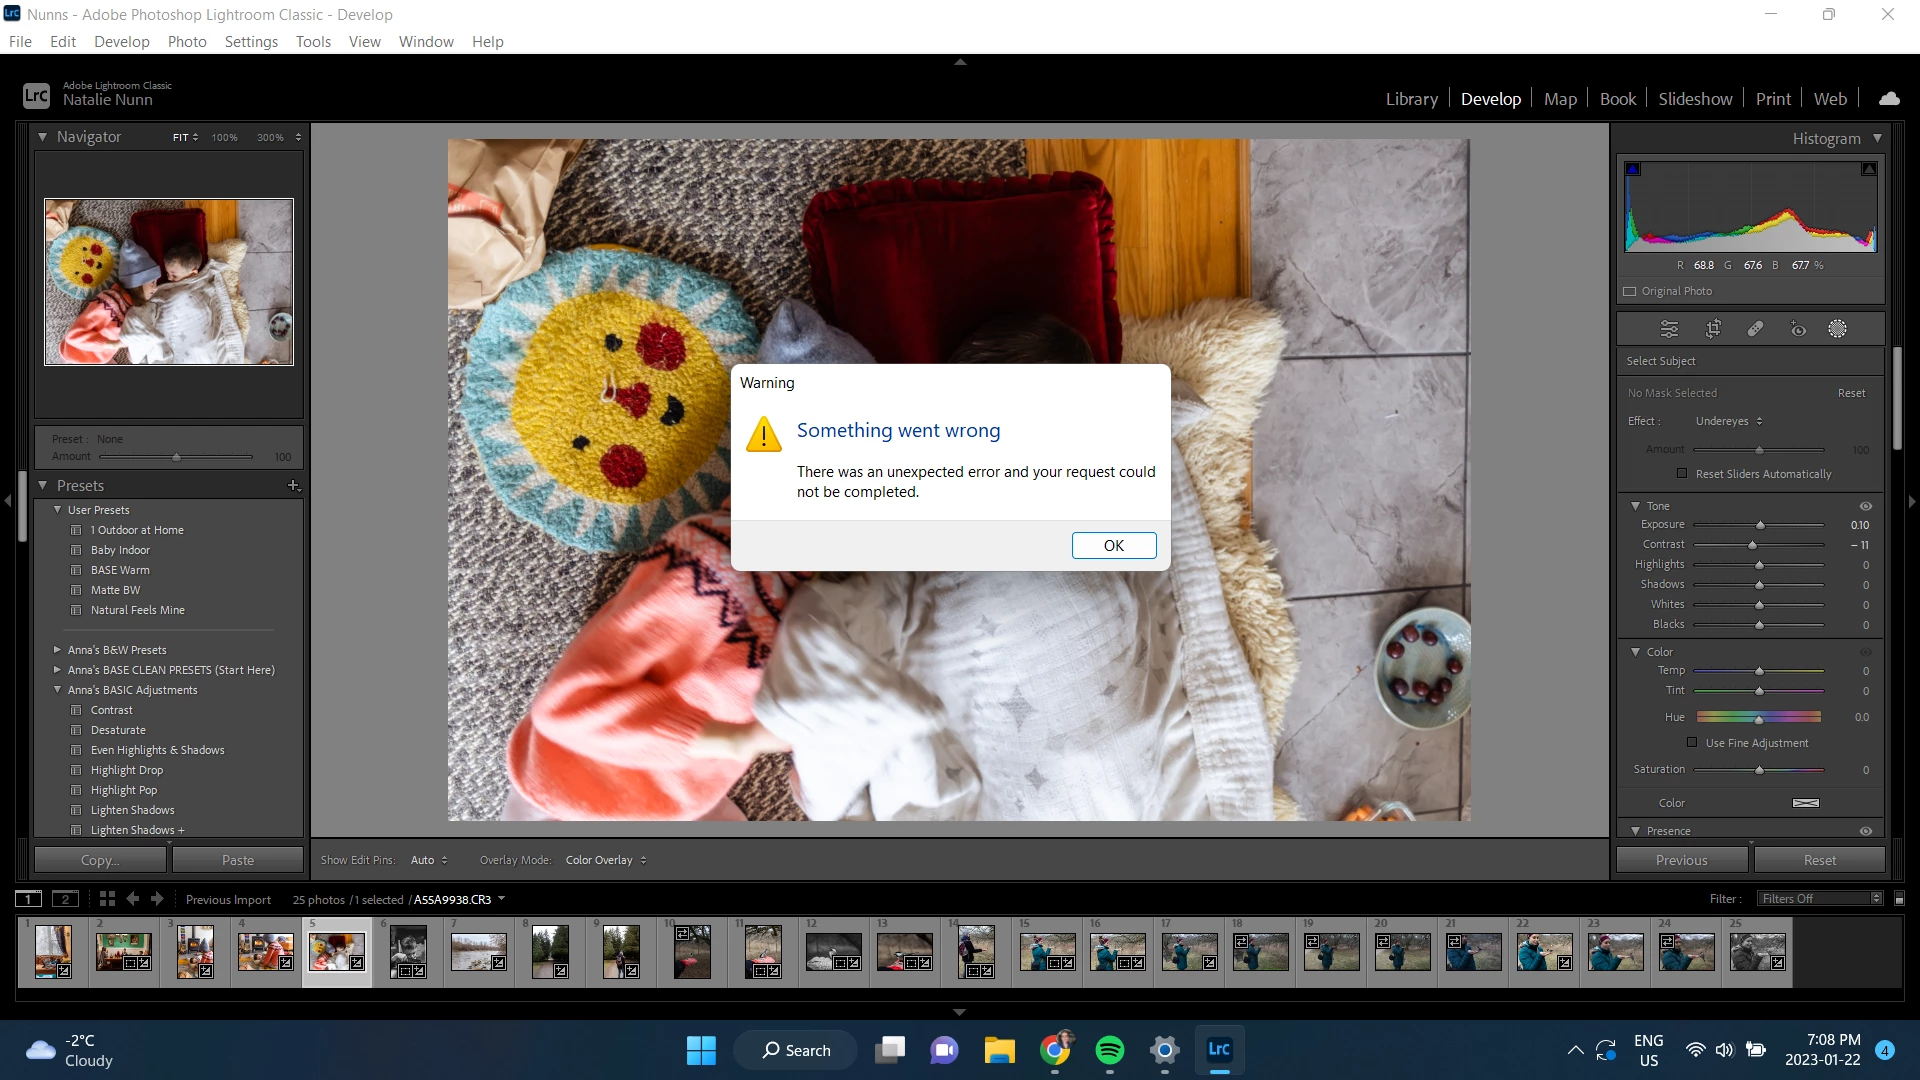This screenshot has width=1920, height=1080.
Task: Click the Previous button
Action: (1681, 860)
